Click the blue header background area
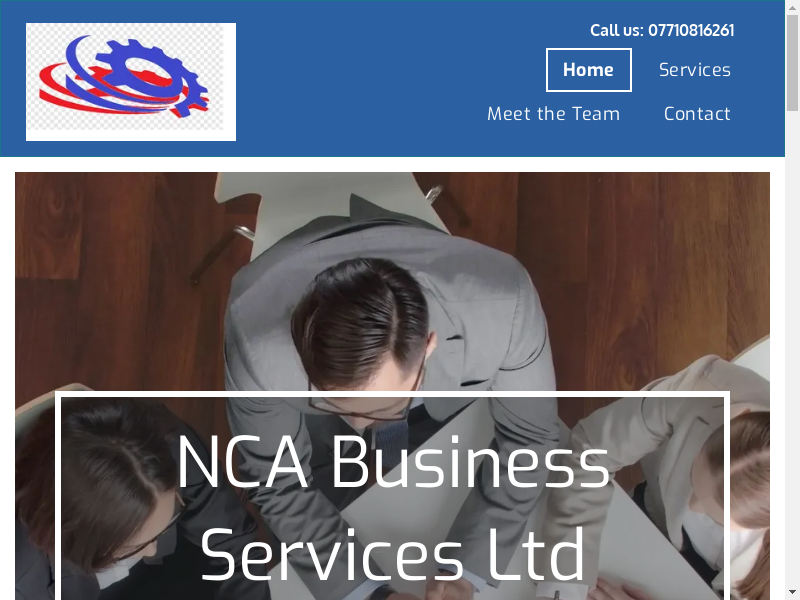This screenshot has width=800, height=600. (357, 79)
